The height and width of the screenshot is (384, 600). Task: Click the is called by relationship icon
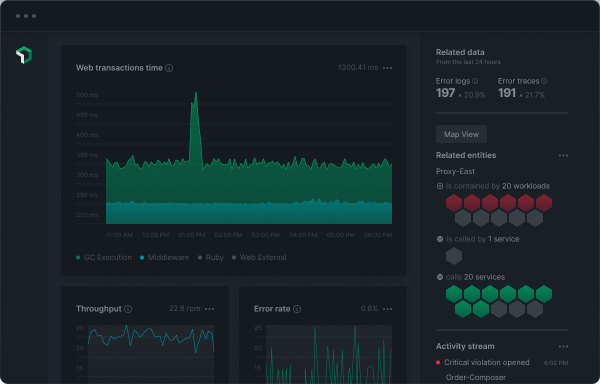point(440,239)
